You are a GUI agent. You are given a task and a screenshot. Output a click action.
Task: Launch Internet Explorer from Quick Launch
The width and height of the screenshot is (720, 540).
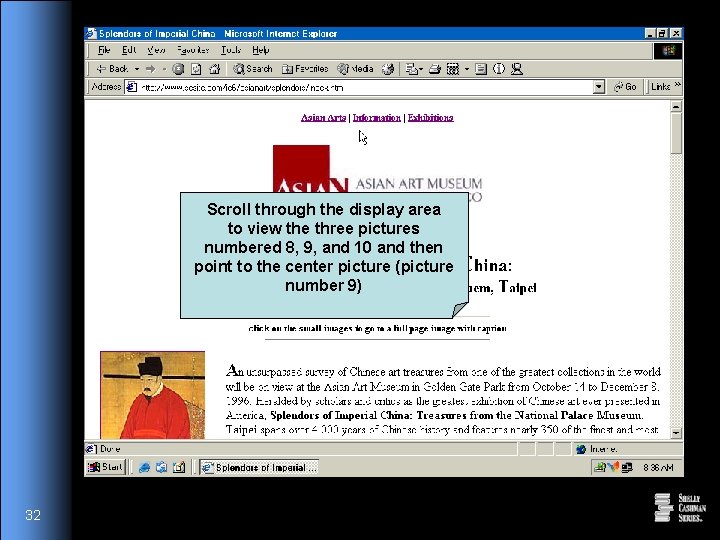[144, 467]
